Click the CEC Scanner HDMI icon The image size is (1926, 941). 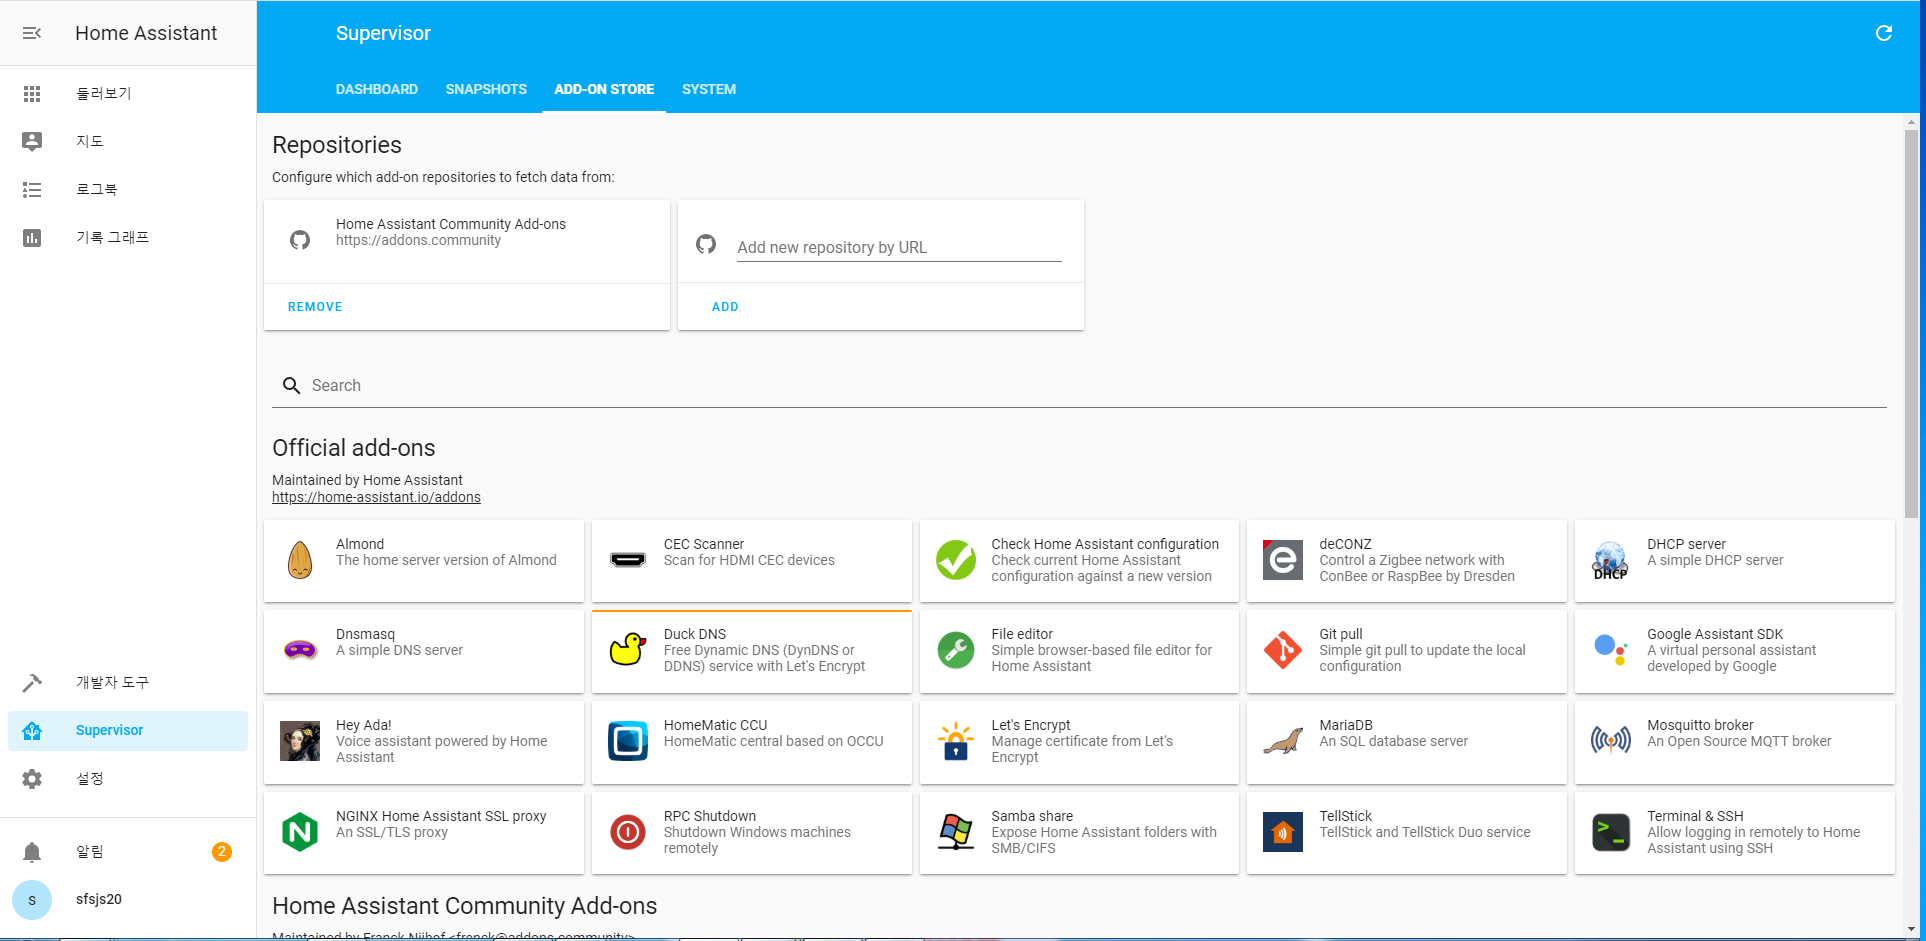(x=628, y=560)
